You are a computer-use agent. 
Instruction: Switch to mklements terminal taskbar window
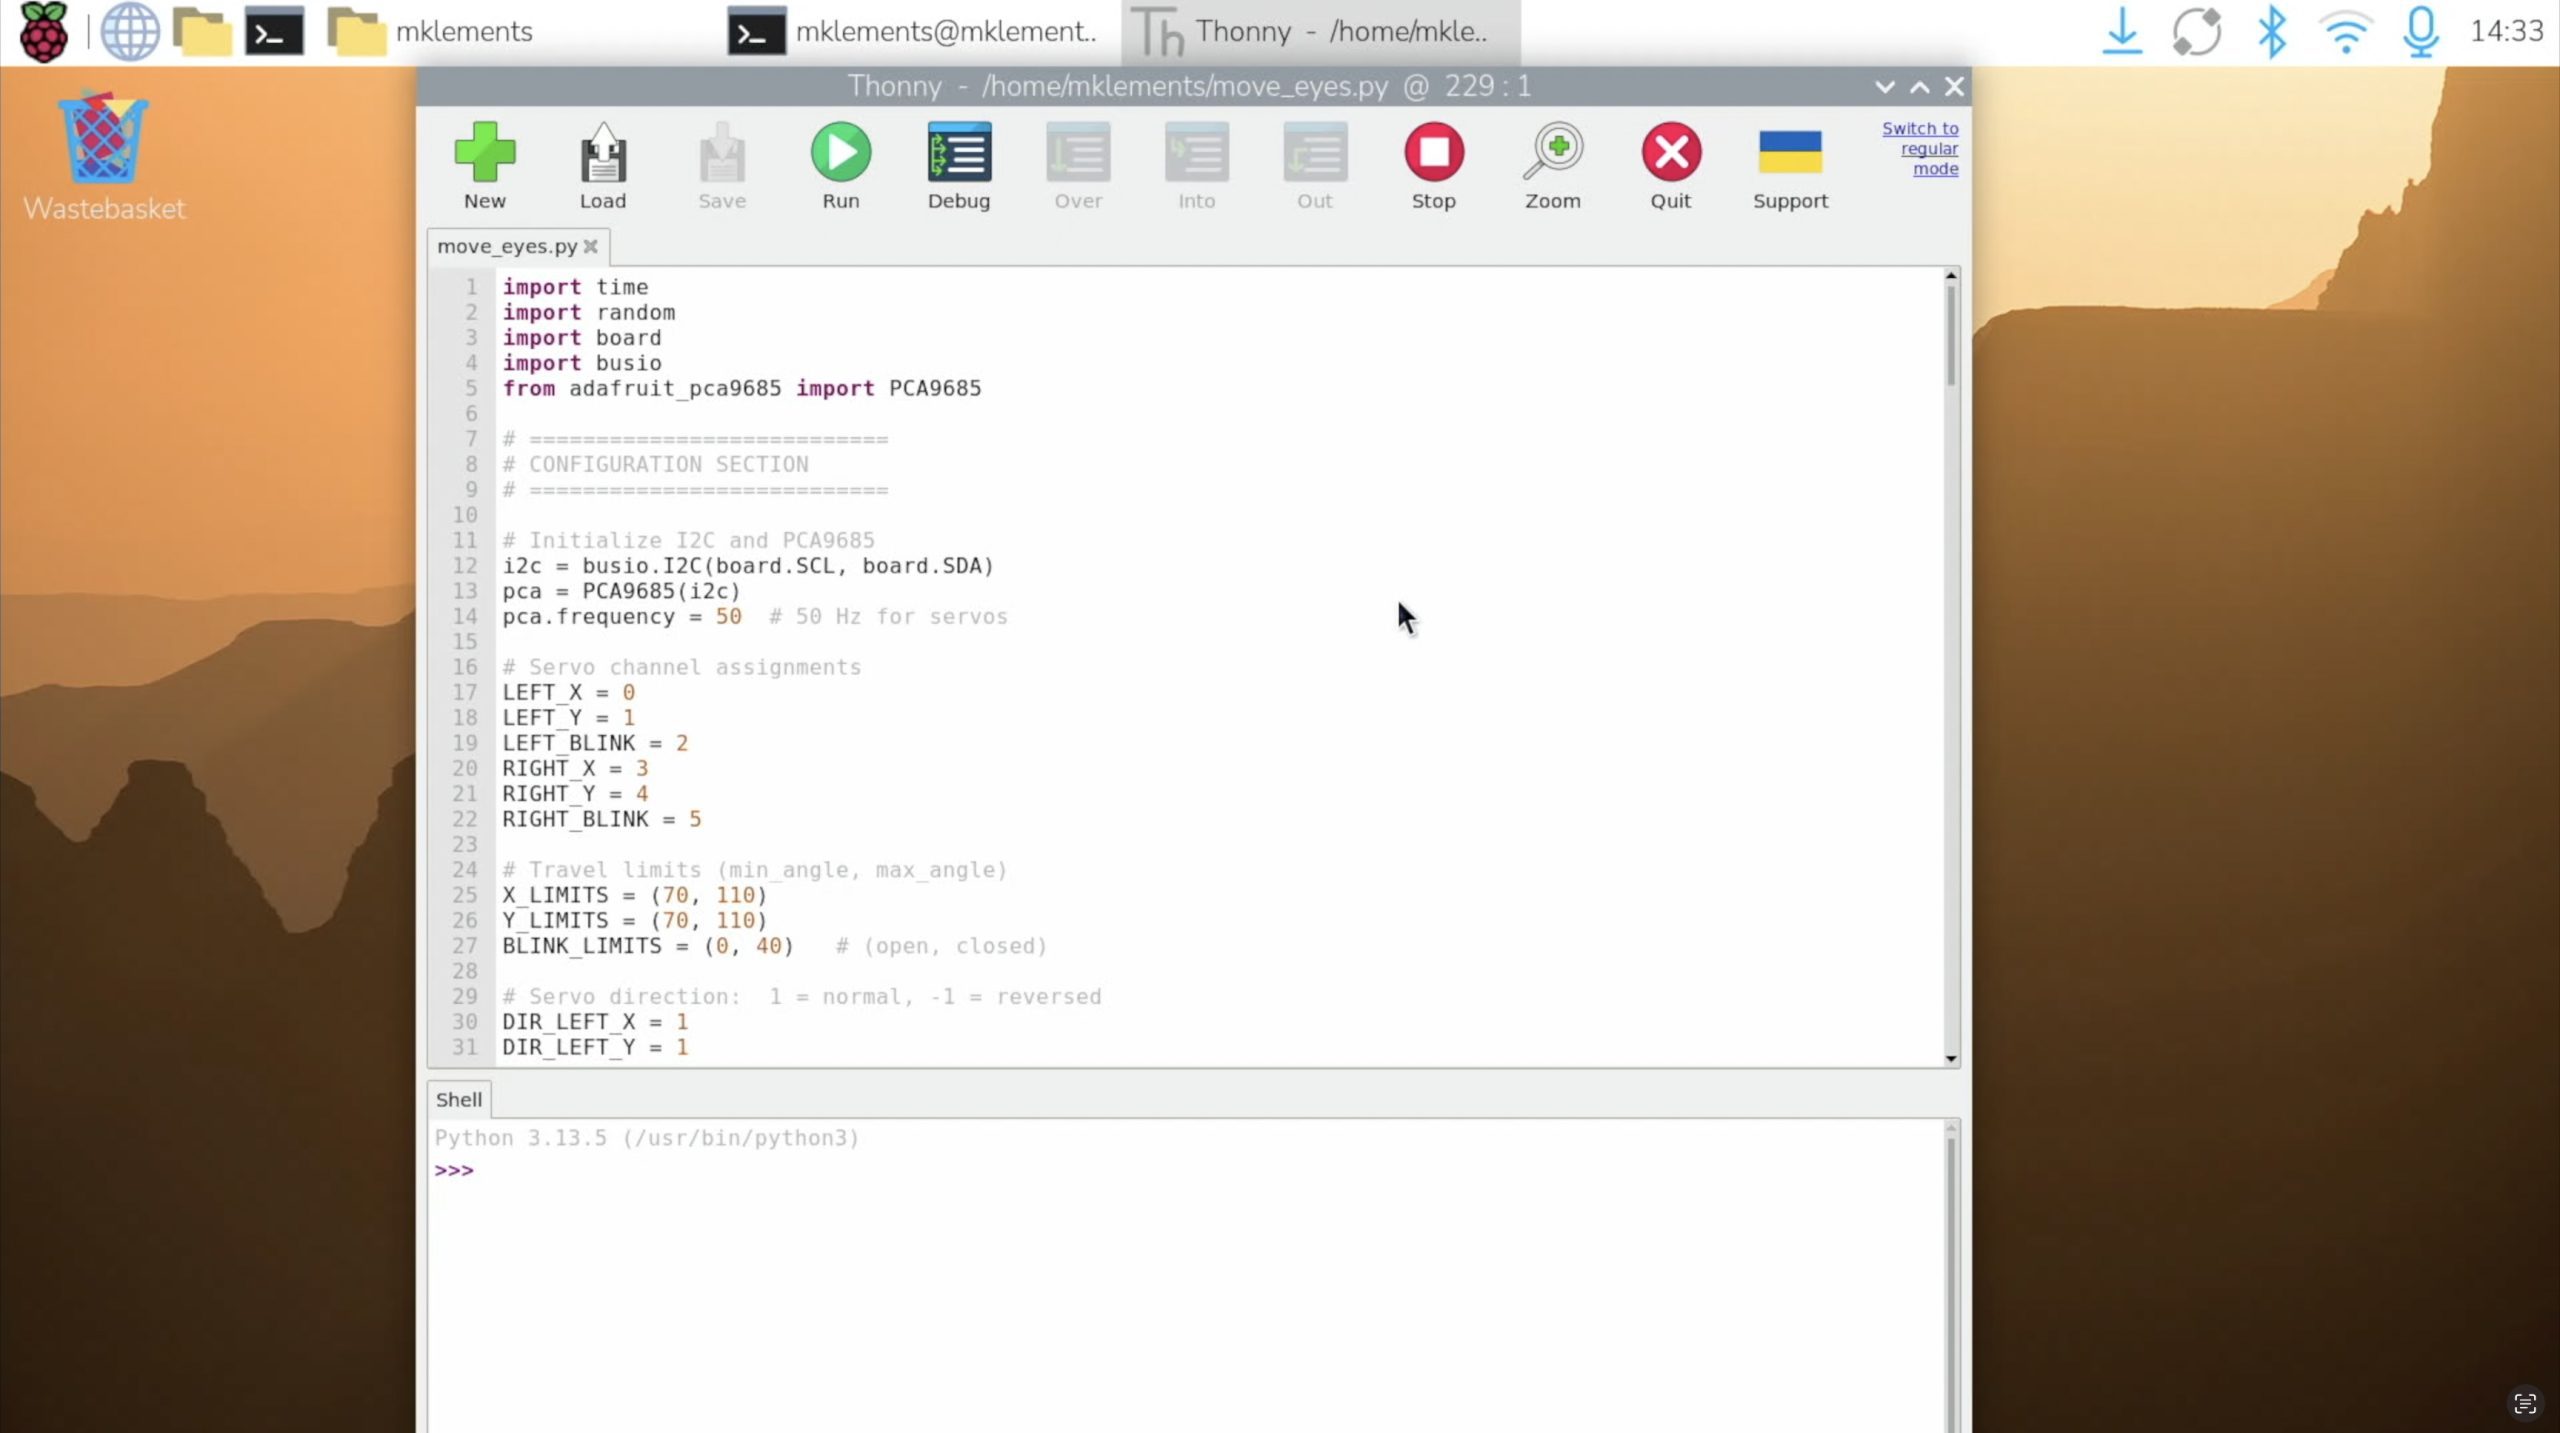(913, 32)
